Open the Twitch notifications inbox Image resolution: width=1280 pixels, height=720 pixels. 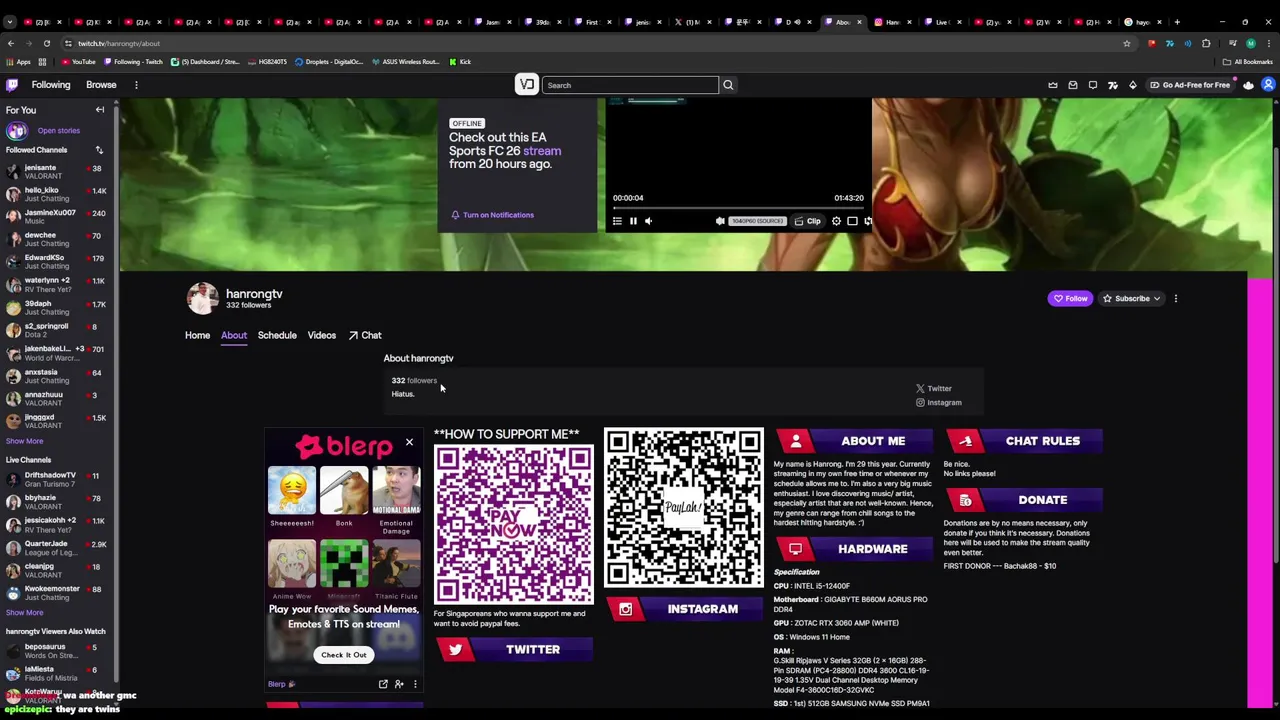tap(1073, 85)
